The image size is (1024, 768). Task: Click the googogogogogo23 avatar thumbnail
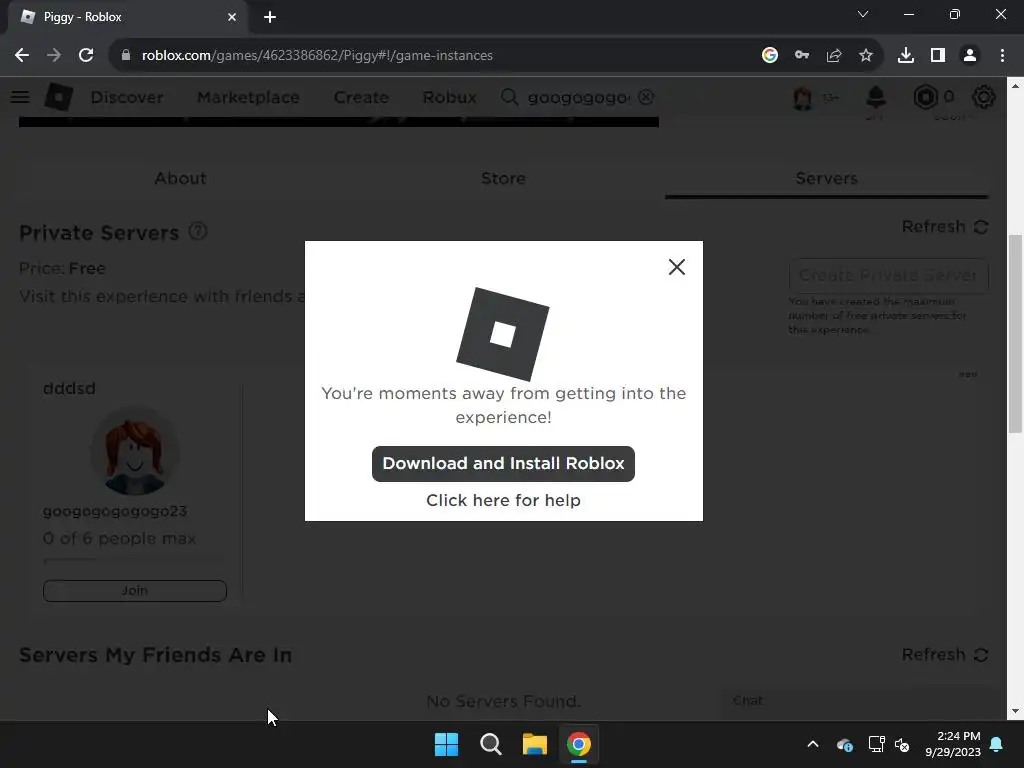point(135,451)
